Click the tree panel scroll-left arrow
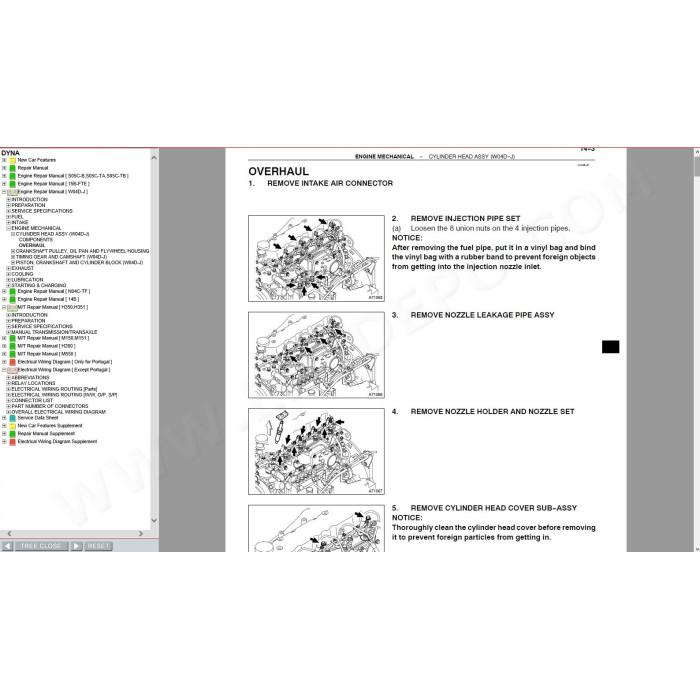 9,533
